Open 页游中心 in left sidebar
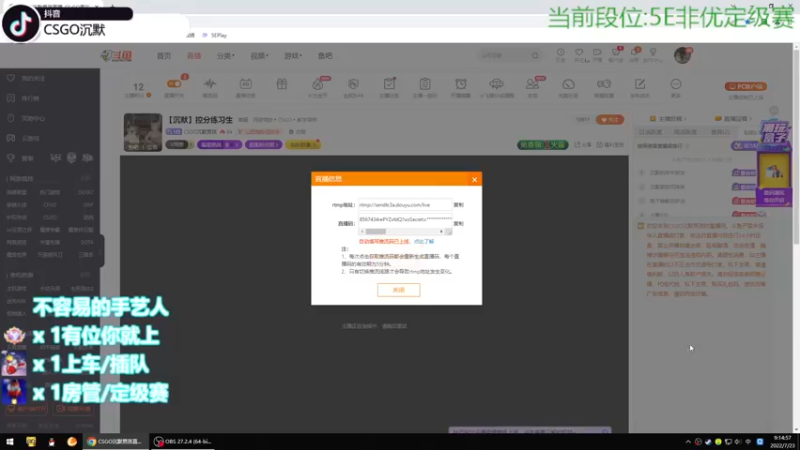The height and width of the screenshot is (450, 800). (28, 118)
